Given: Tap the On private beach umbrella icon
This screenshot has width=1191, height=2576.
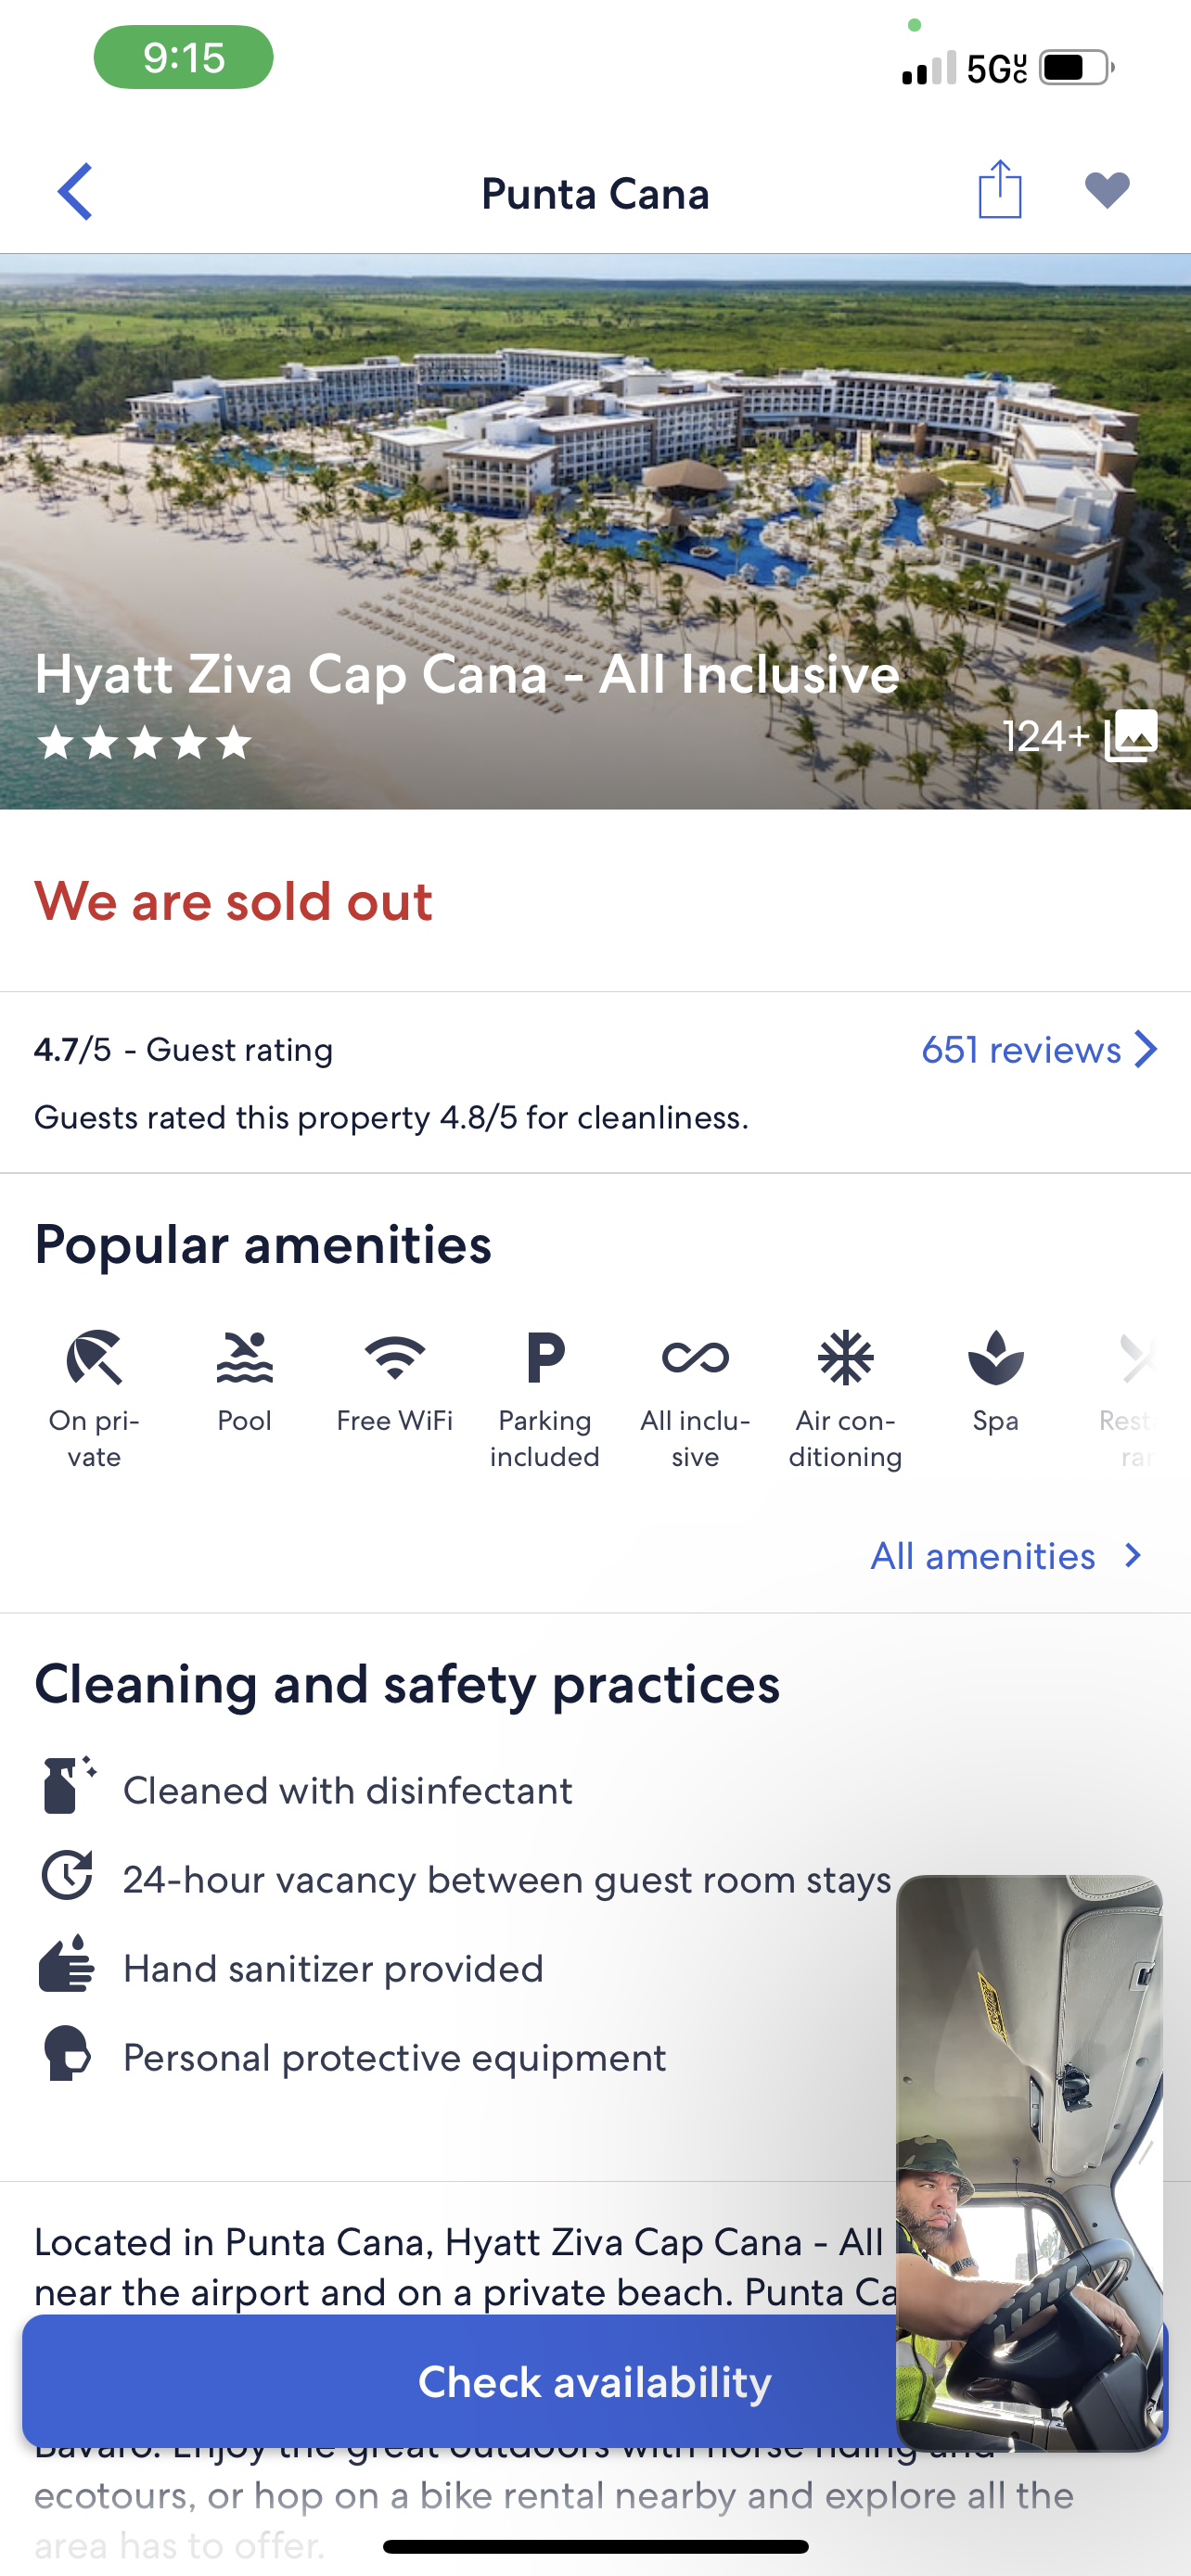Looking at the screenshot, I should [94, 1357].
